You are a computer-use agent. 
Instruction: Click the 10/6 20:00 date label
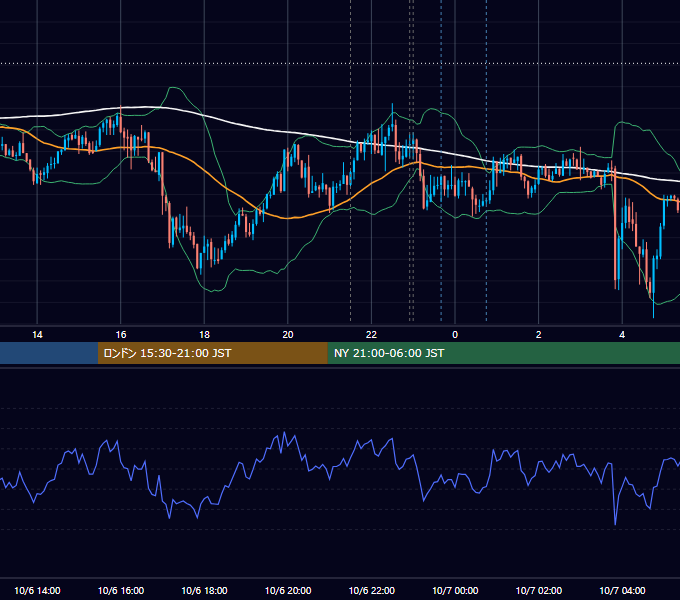[x=288, y=590]
